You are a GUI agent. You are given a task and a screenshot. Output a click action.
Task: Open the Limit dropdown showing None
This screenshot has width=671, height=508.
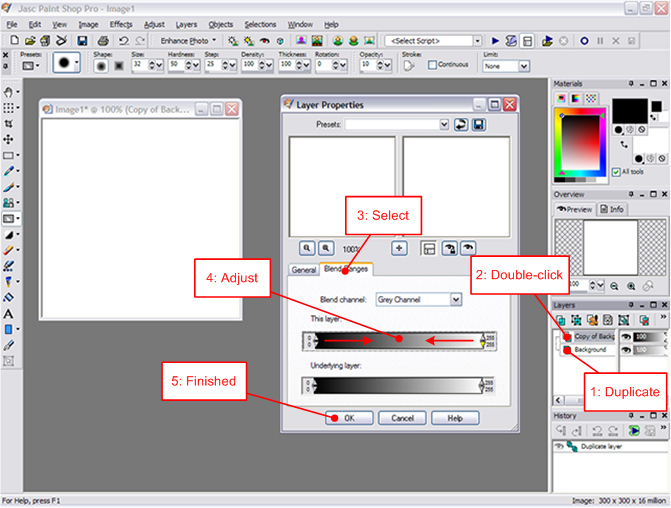(x=524, y=66)
